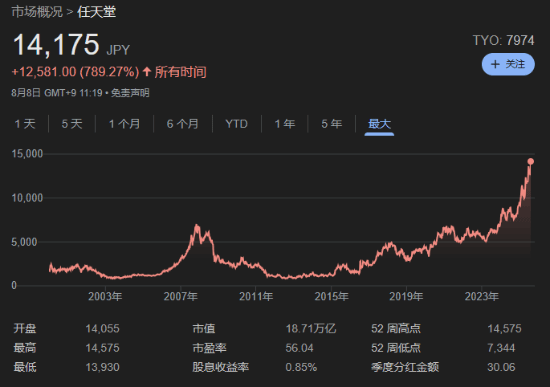
Task: Click the 关注 follow button
Action: point(508,64)
